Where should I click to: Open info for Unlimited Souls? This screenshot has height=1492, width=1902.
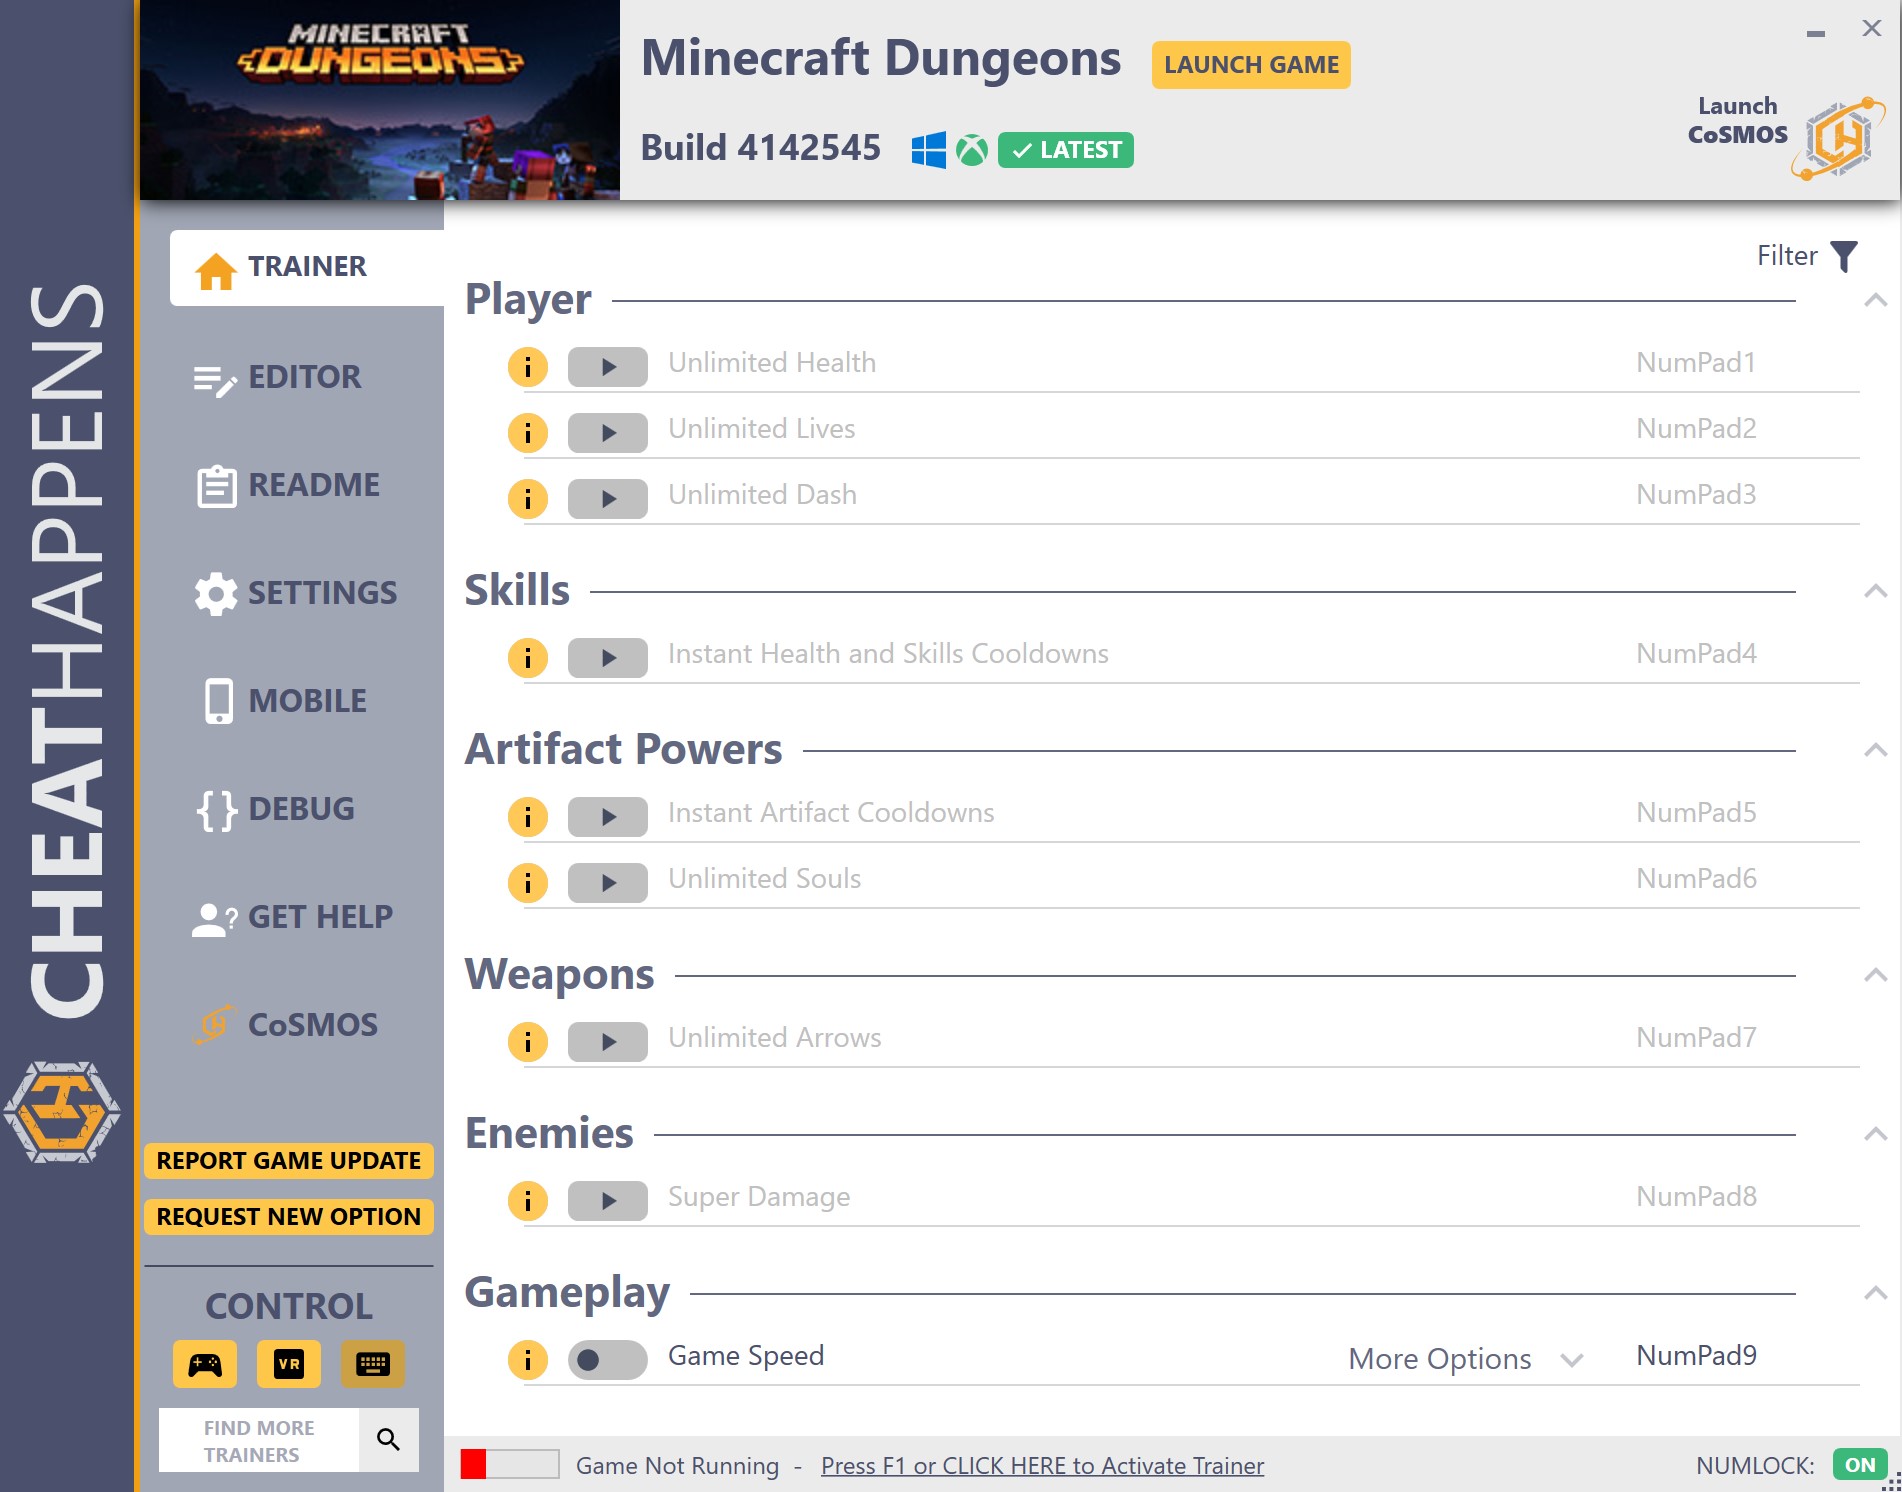coord(528,883)
